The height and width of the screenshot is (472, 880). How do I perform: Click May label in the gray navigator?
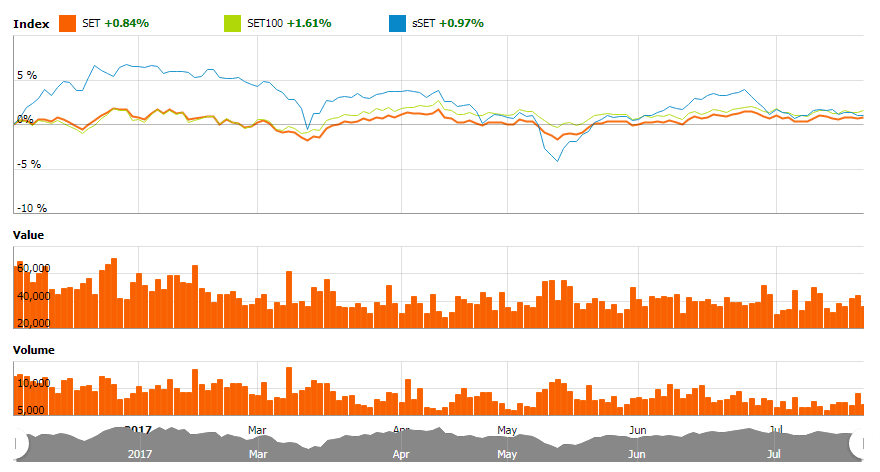coord(506,452)
